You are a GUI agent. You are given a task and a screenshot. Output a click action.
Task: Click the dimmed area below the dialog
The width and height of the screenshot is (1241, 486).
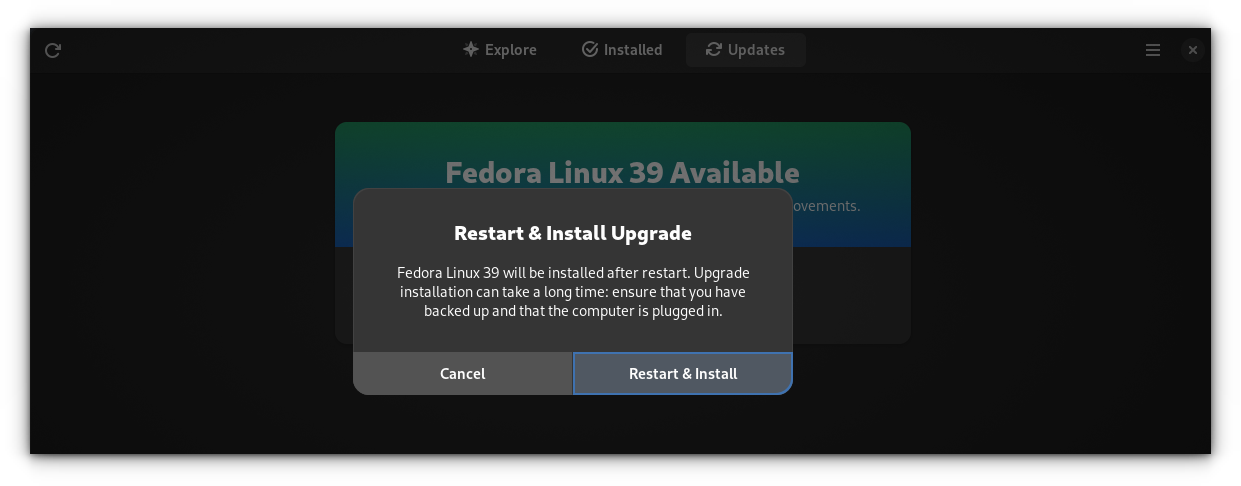[x=620, y=424]
